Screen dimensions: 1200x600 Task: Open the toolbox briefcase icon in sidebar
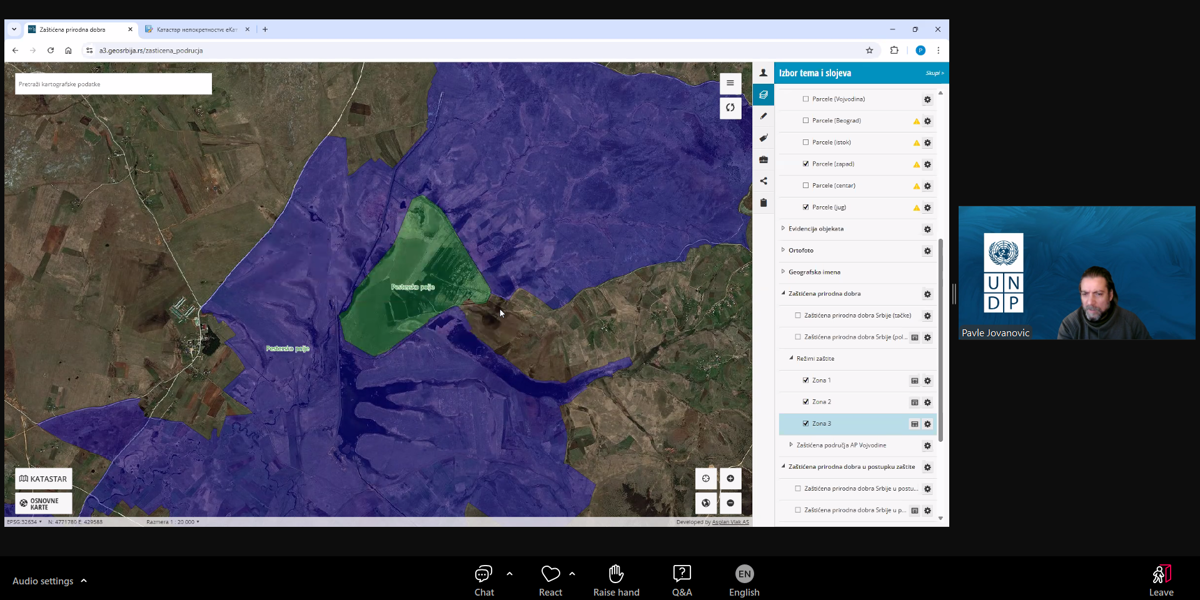(763, 160)
